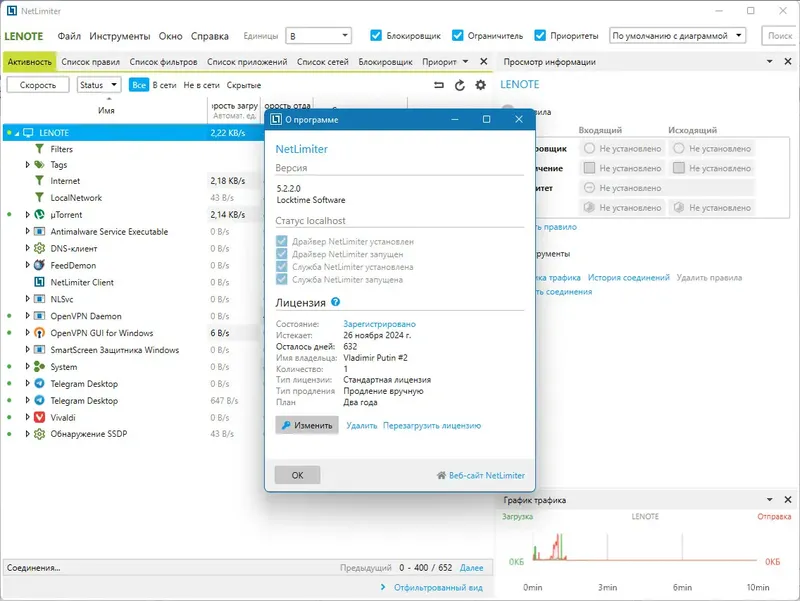Click the refresh icon in activity toolbar
The image size is (800, 601).
pyautogui.click(x=460, y=85)
